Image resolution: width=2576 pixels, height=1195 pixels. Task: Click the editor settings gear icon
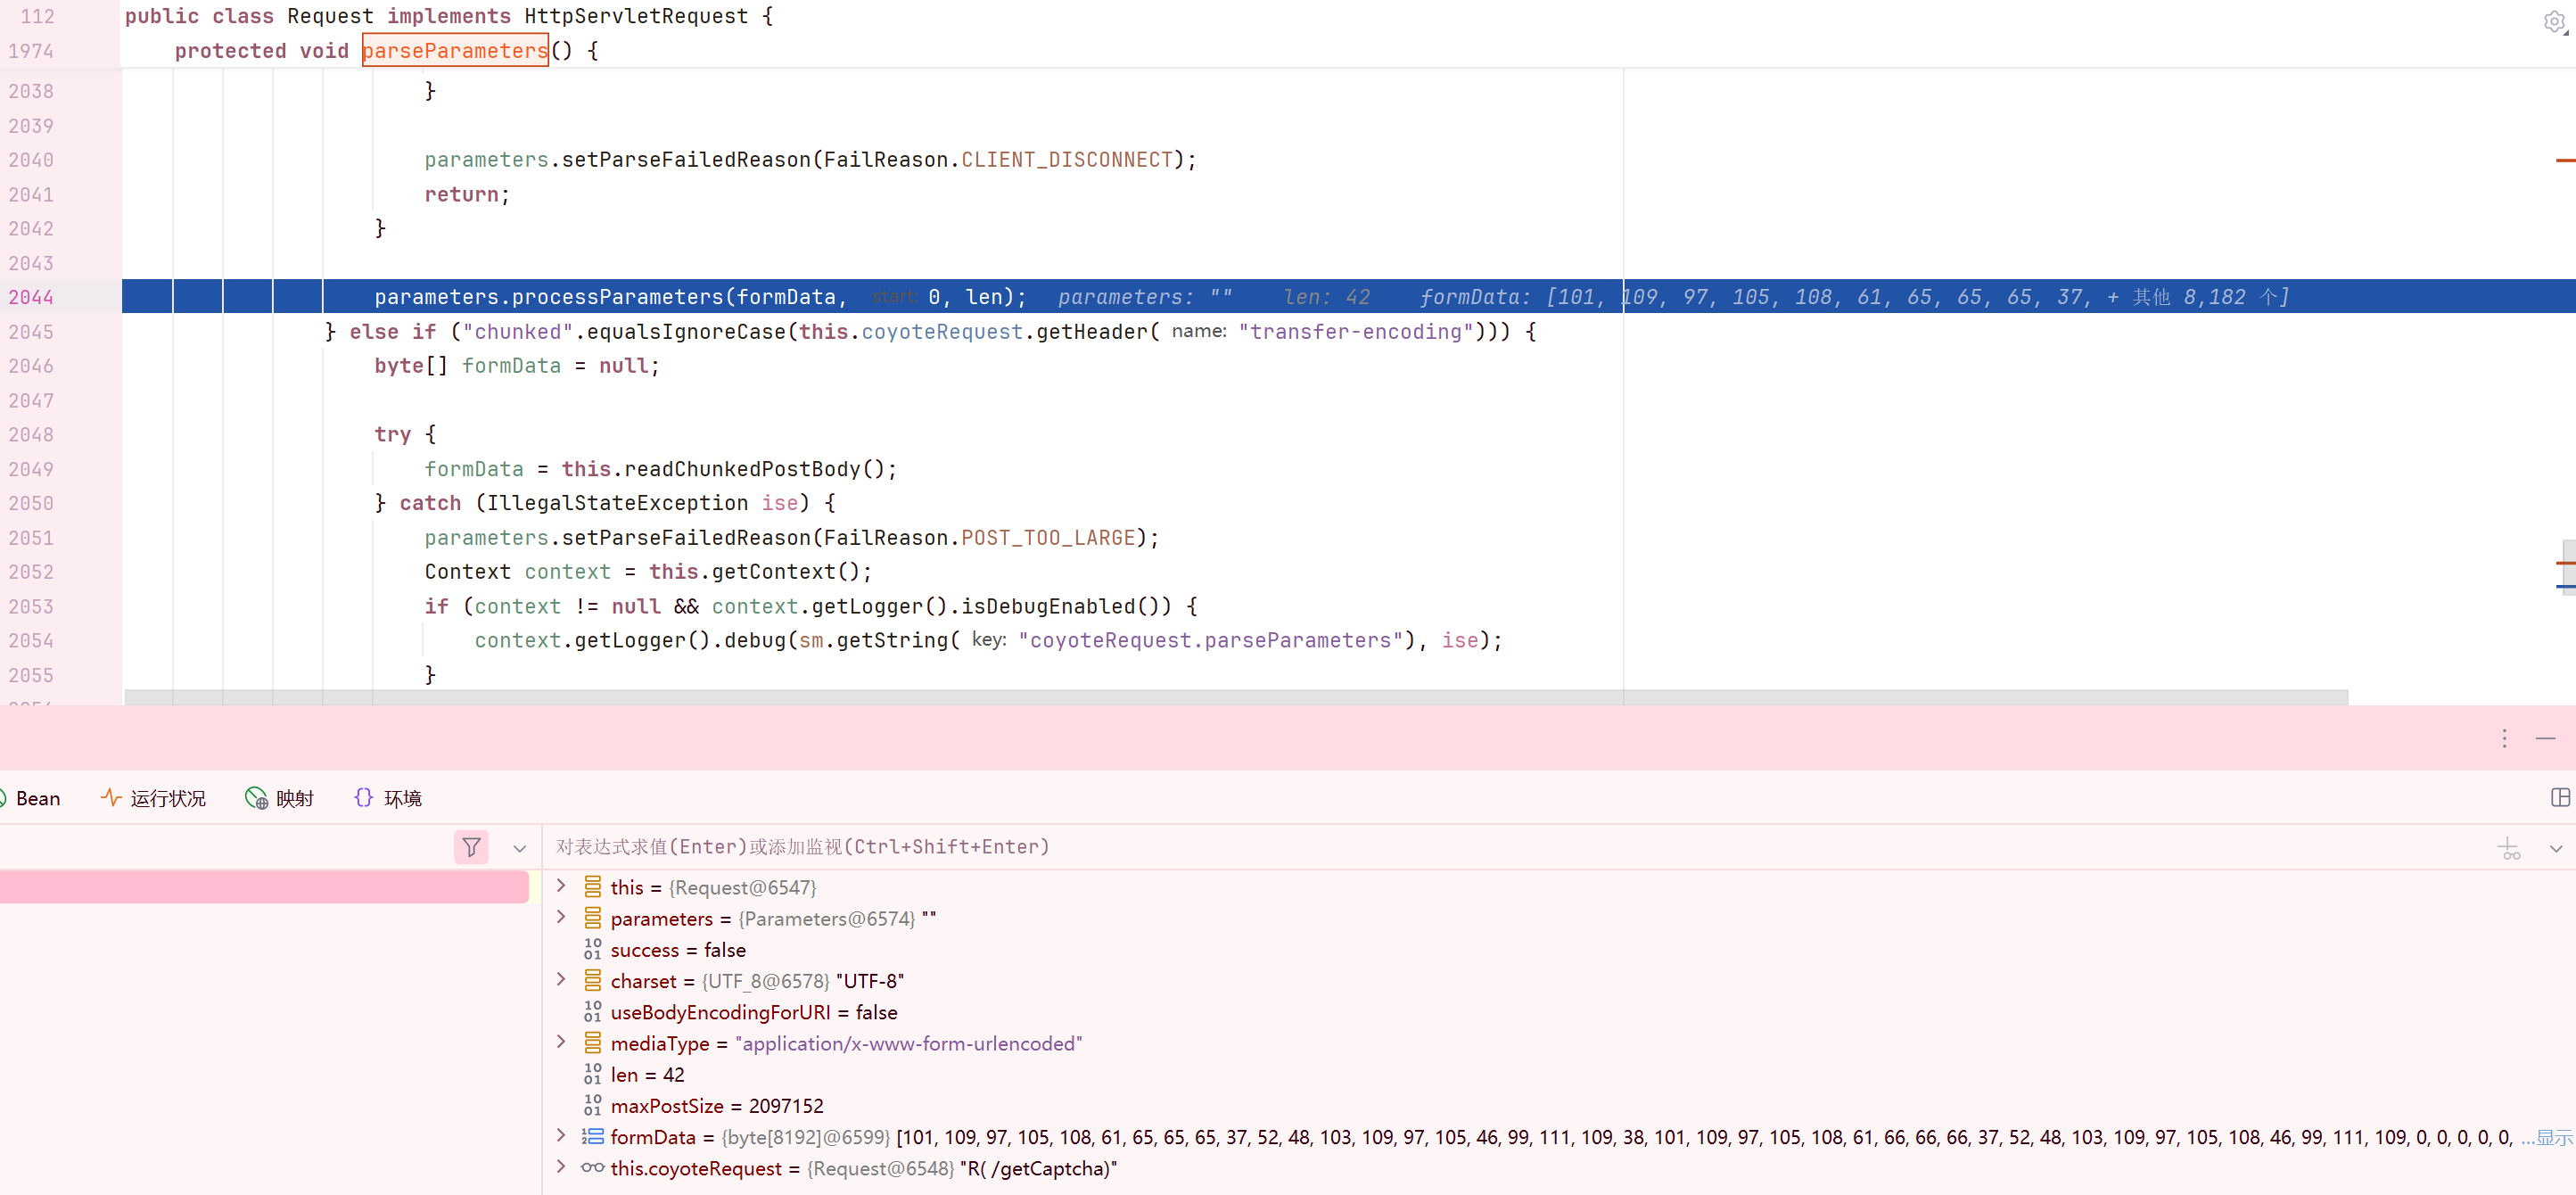(x=2553, y=21)
